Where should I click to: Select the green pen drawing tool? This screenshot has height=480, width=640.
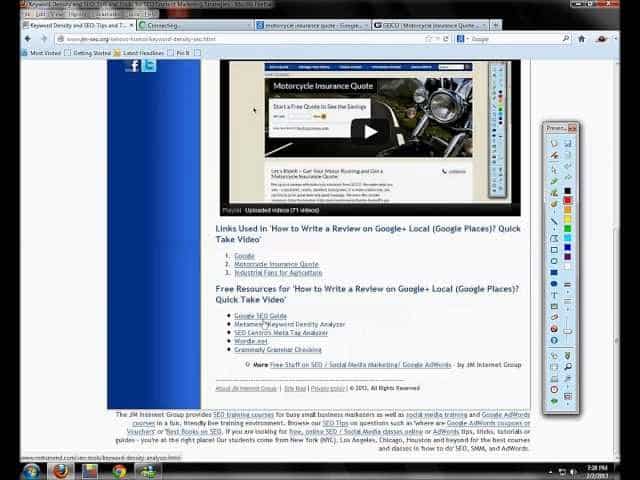pyautogui.click(x=554, y=181)
